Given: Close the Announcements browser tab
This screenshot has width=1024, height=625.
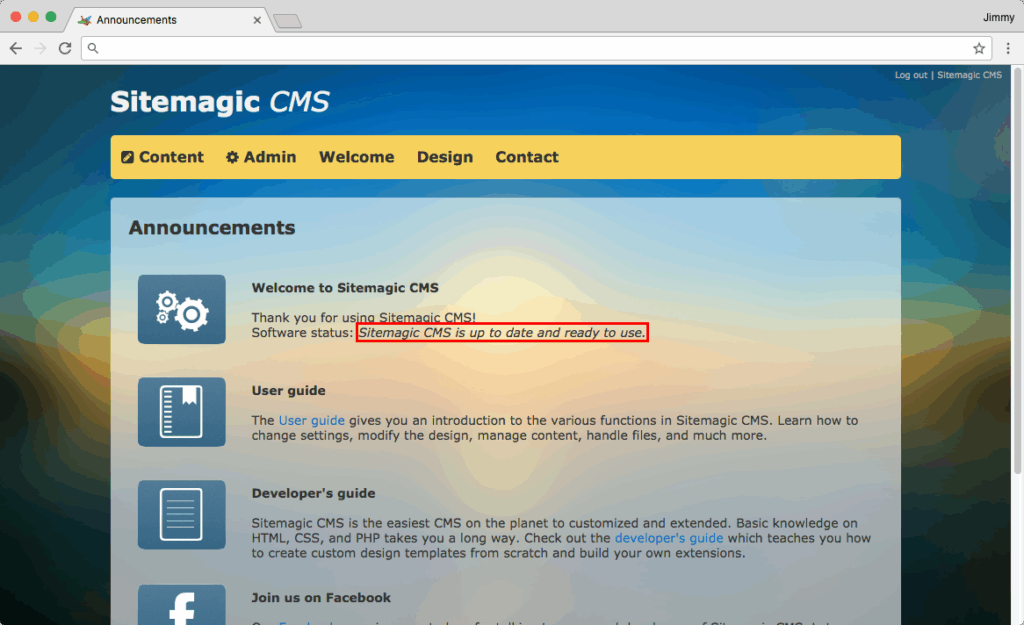Looking at the screenshot, I should 257,20.
